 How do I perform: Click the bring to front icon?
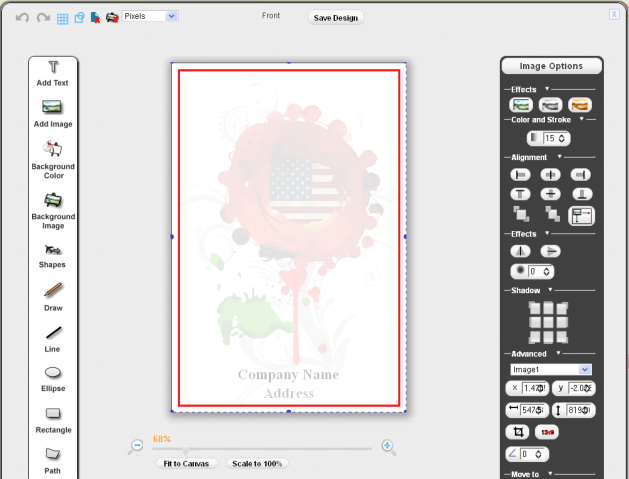(x=521, y=214)
